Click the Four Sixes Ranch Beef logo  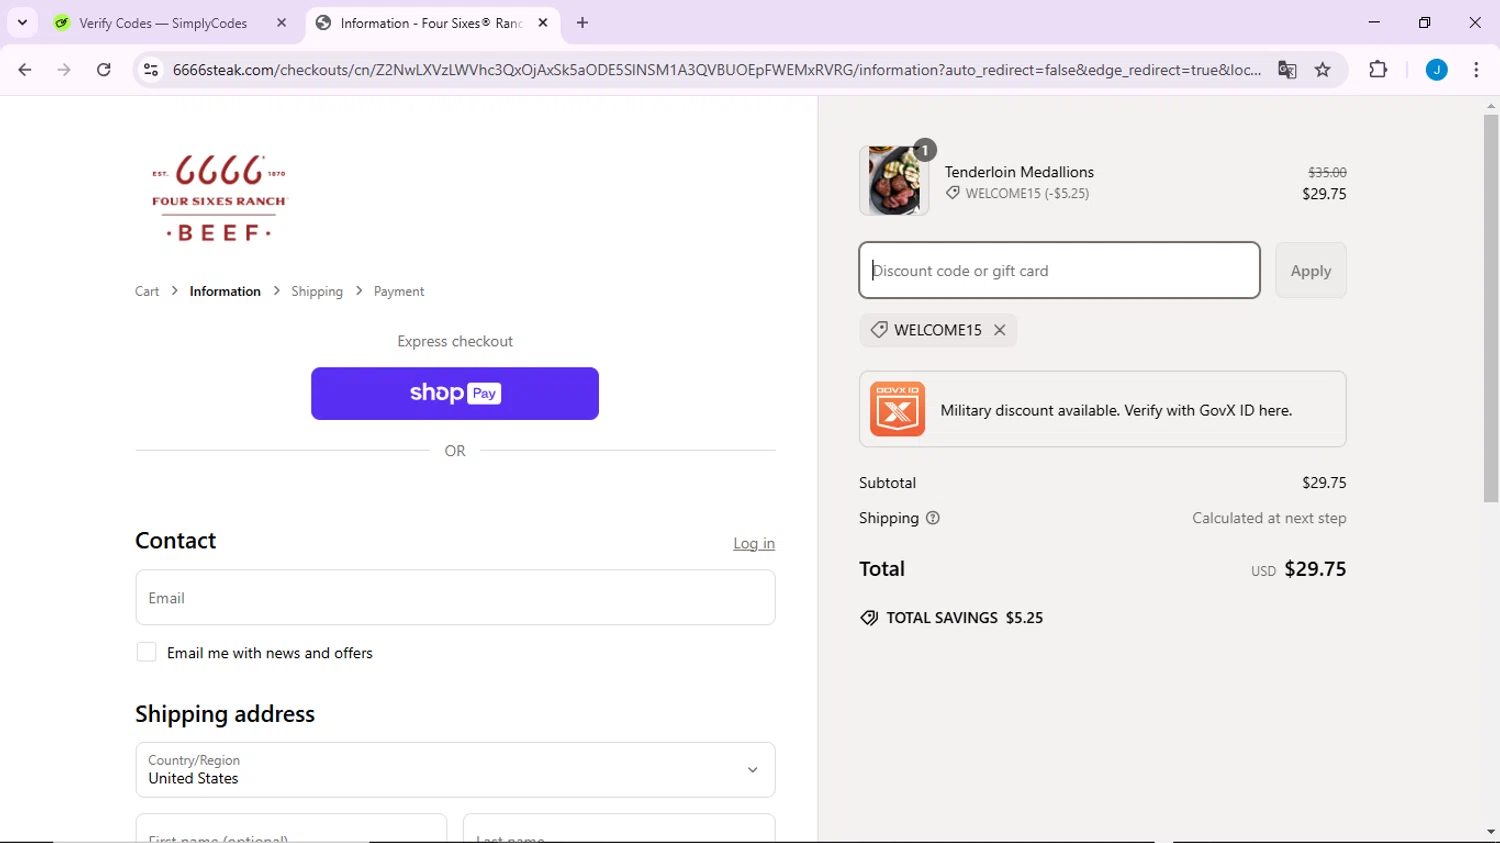219,198
